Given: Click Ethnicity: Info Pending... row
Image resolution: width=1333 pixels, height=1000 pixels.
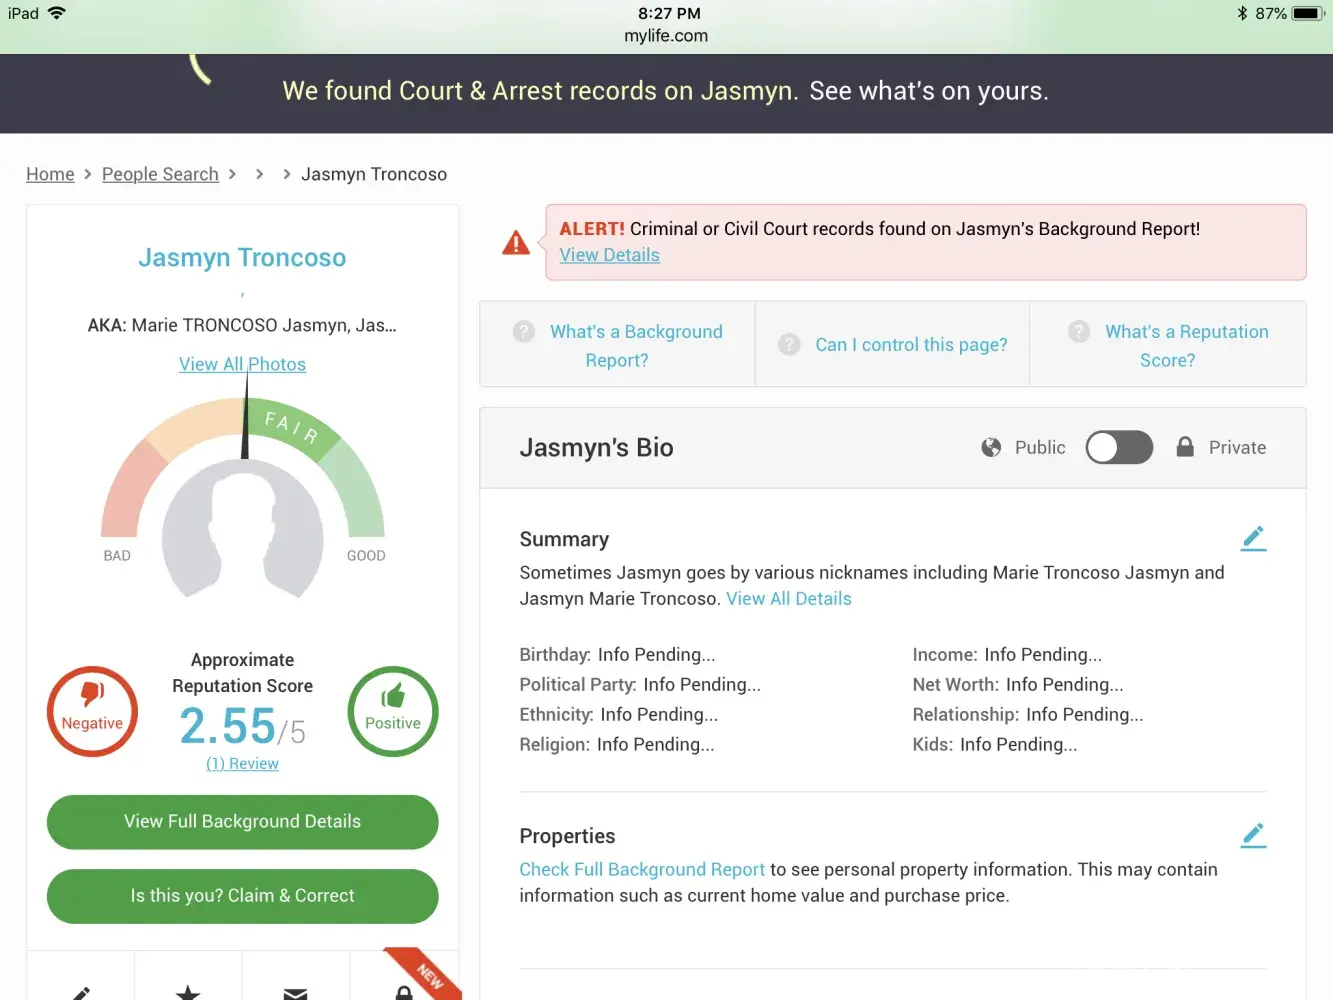Looking at the screenshot, I should [x=618, y=714].
